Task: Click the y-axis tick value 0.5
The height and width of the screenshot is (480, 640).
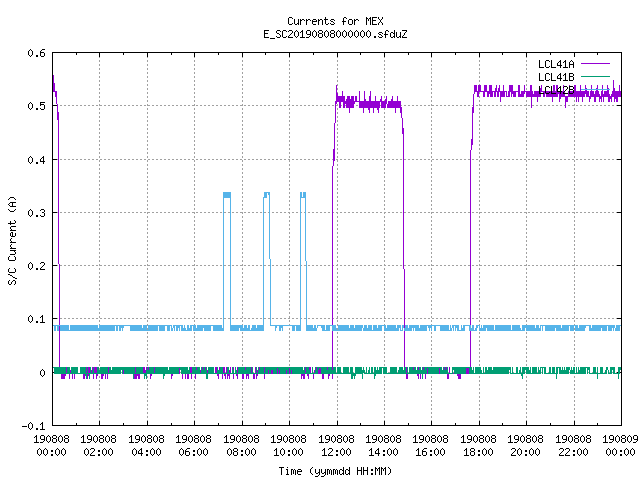Action: [36, 106]
